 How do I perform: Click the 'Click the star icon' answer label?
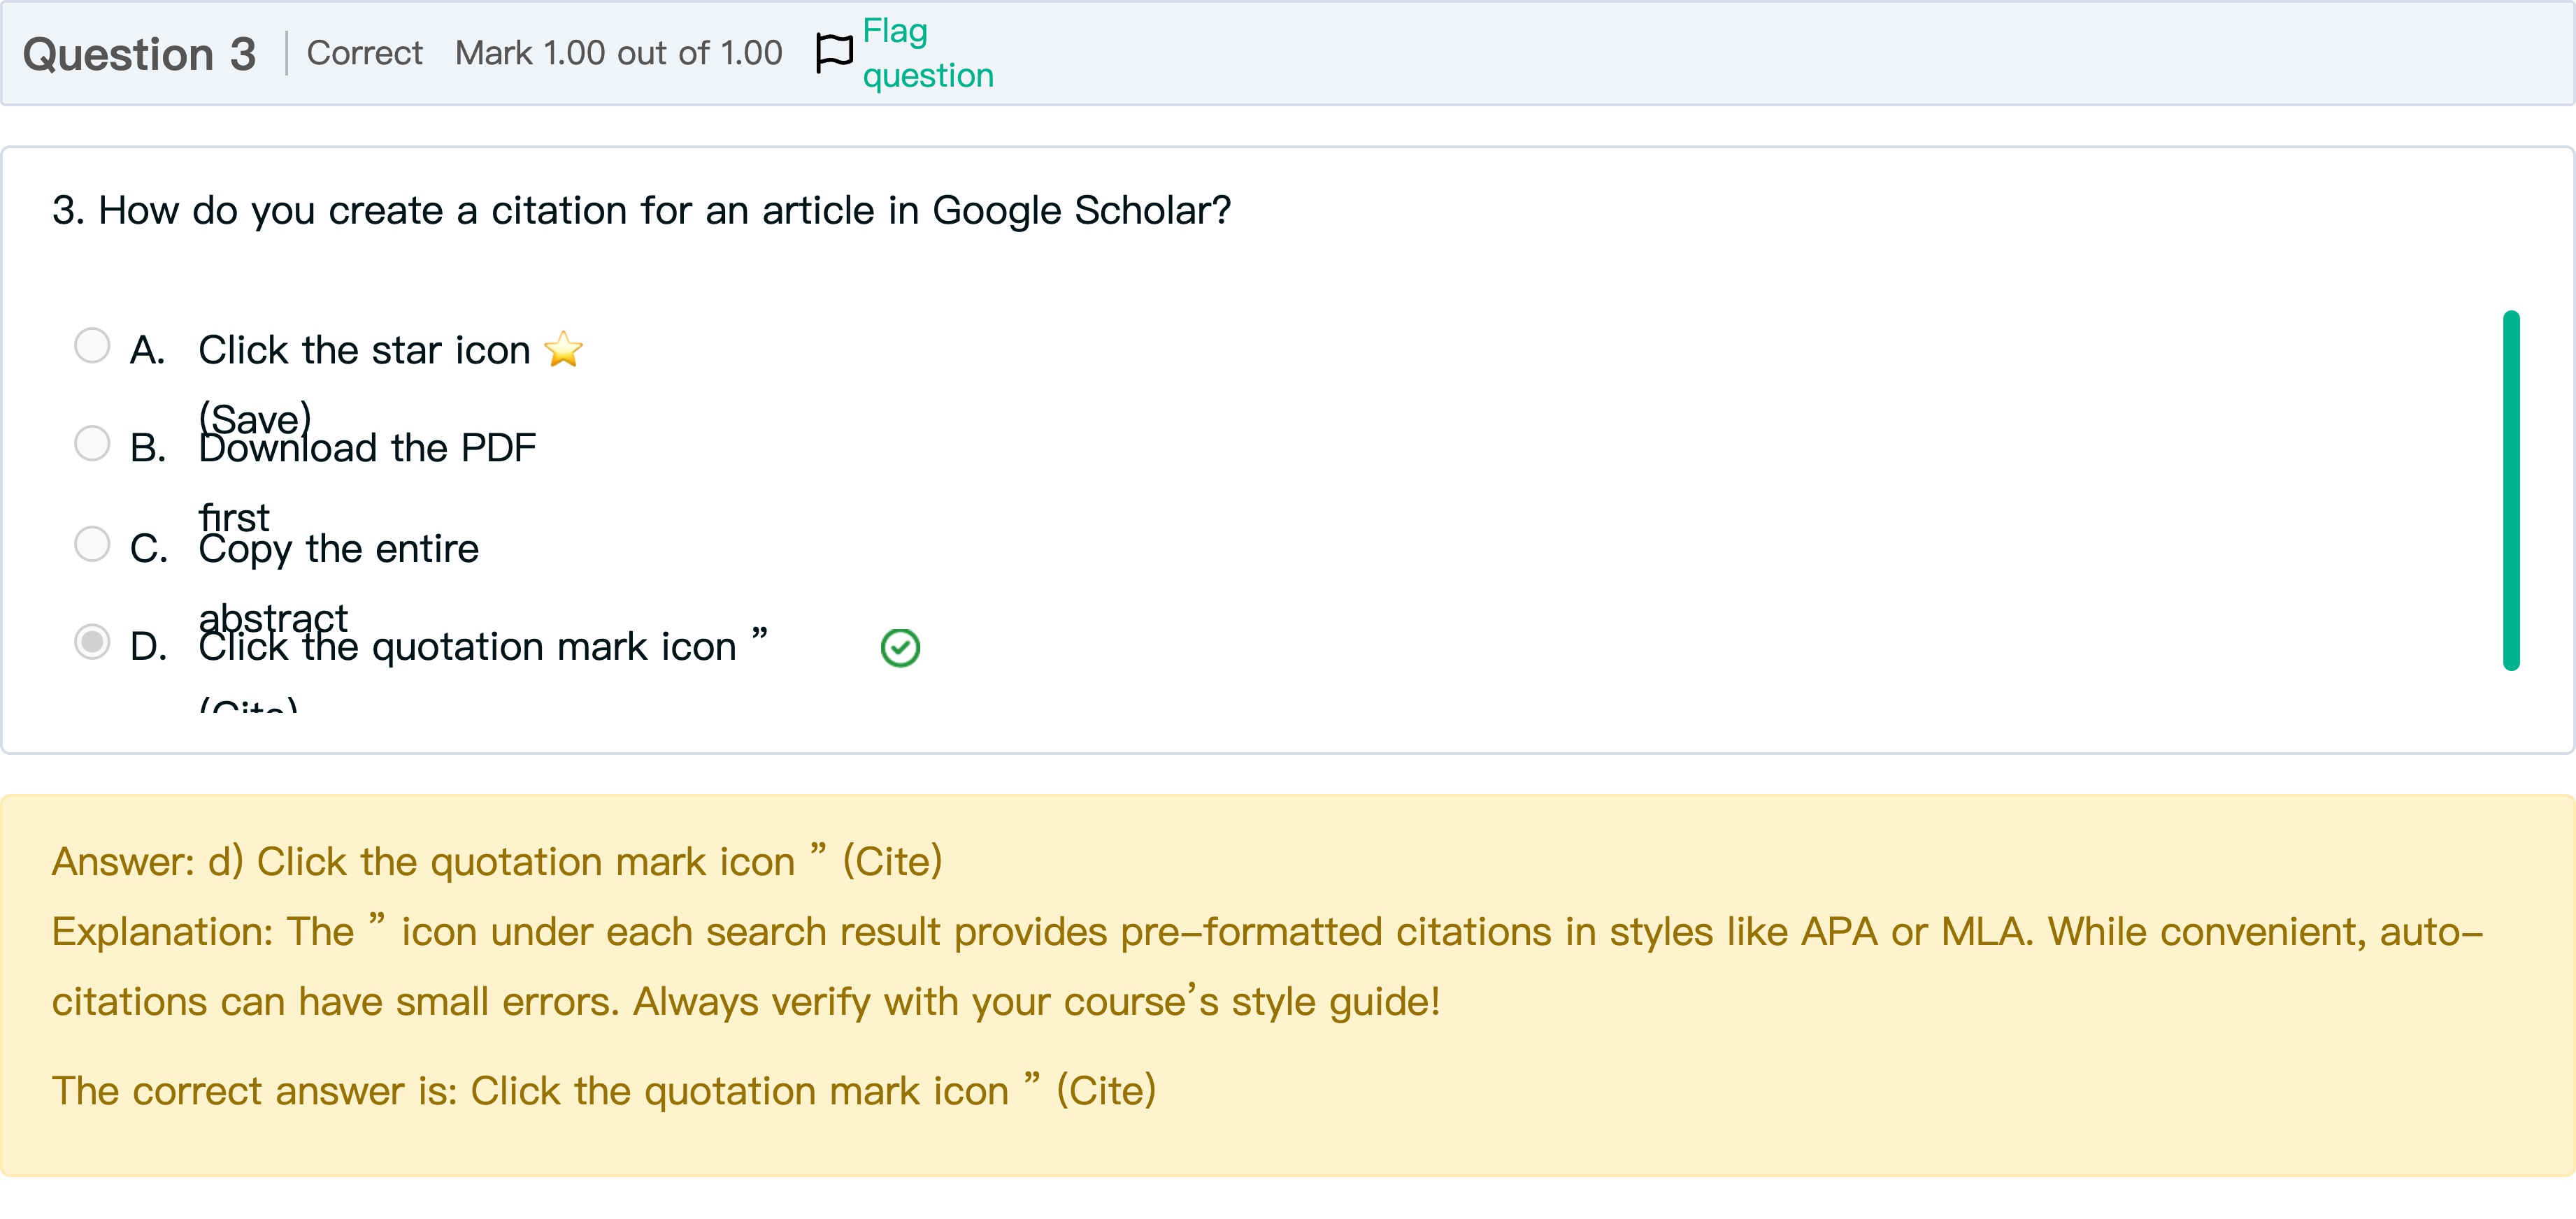click(364, 351)
